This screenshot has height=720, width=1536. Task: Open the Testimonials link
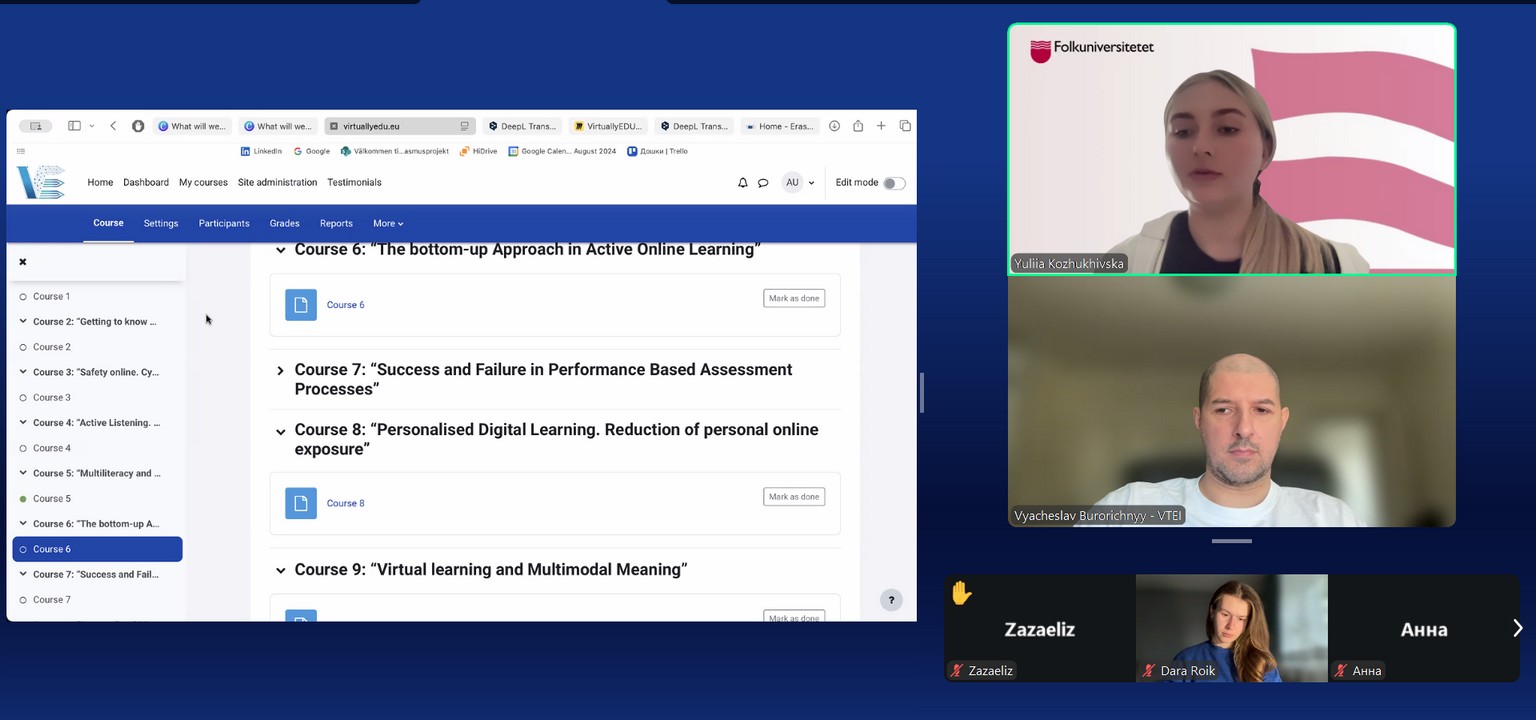click(354, 183)
